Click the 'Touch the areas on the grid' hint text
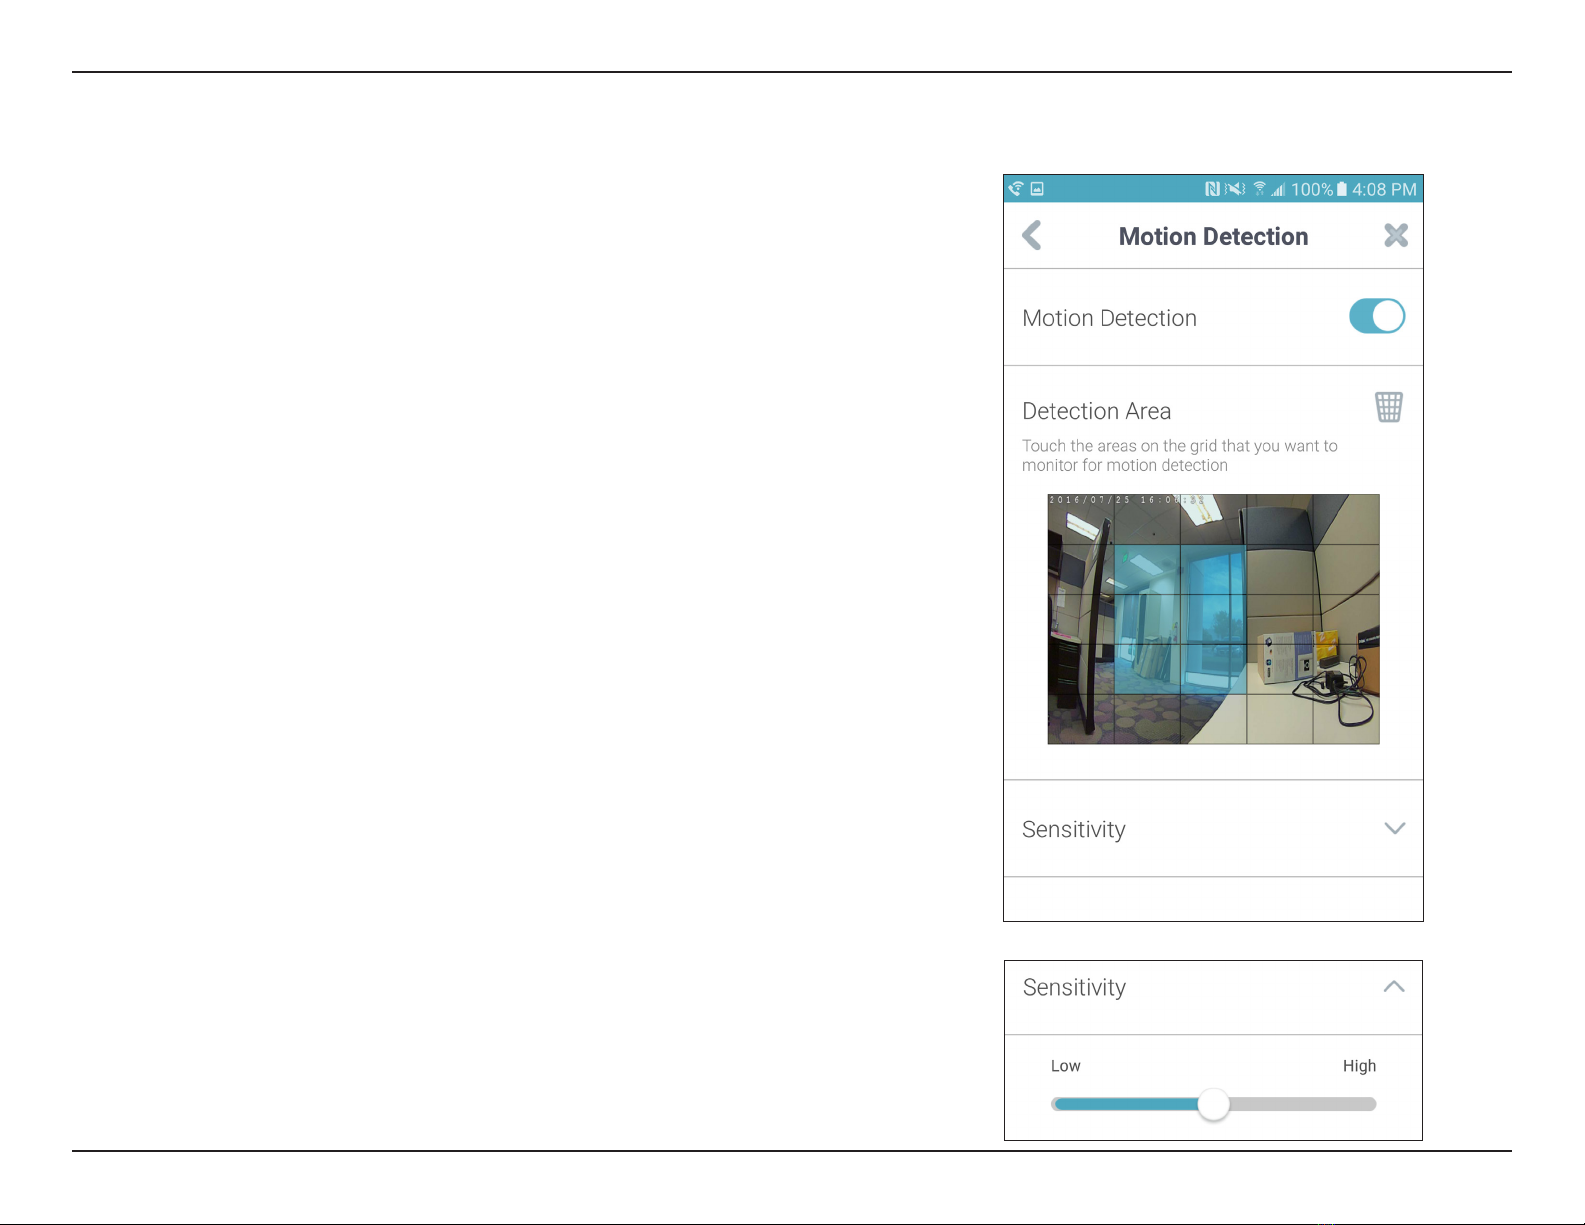This screenshot has height=1225, width=1585. click(x=1179, y=455)
